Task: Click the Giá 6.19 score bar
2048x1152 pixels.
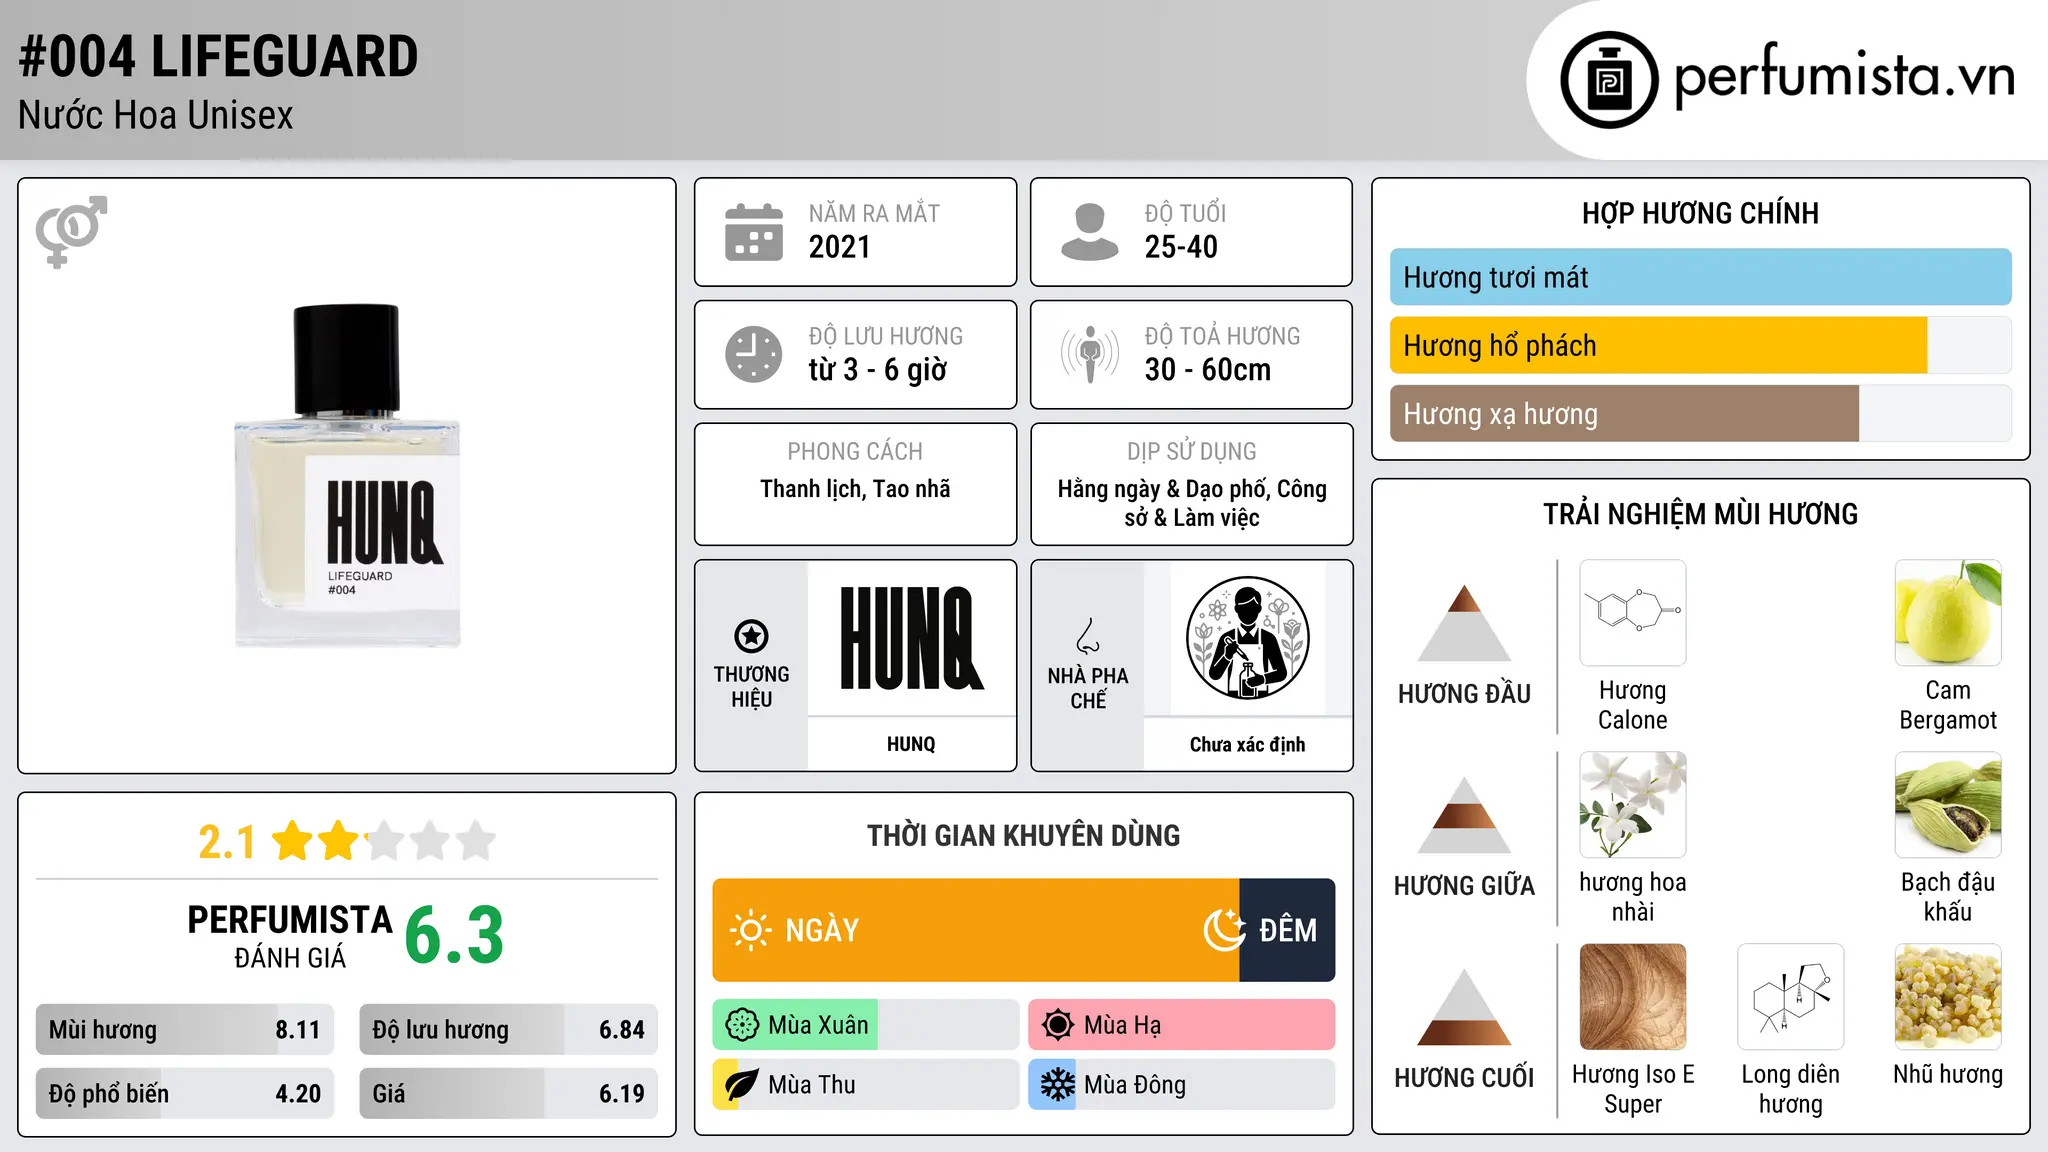Action: (x=508, y=1094)
